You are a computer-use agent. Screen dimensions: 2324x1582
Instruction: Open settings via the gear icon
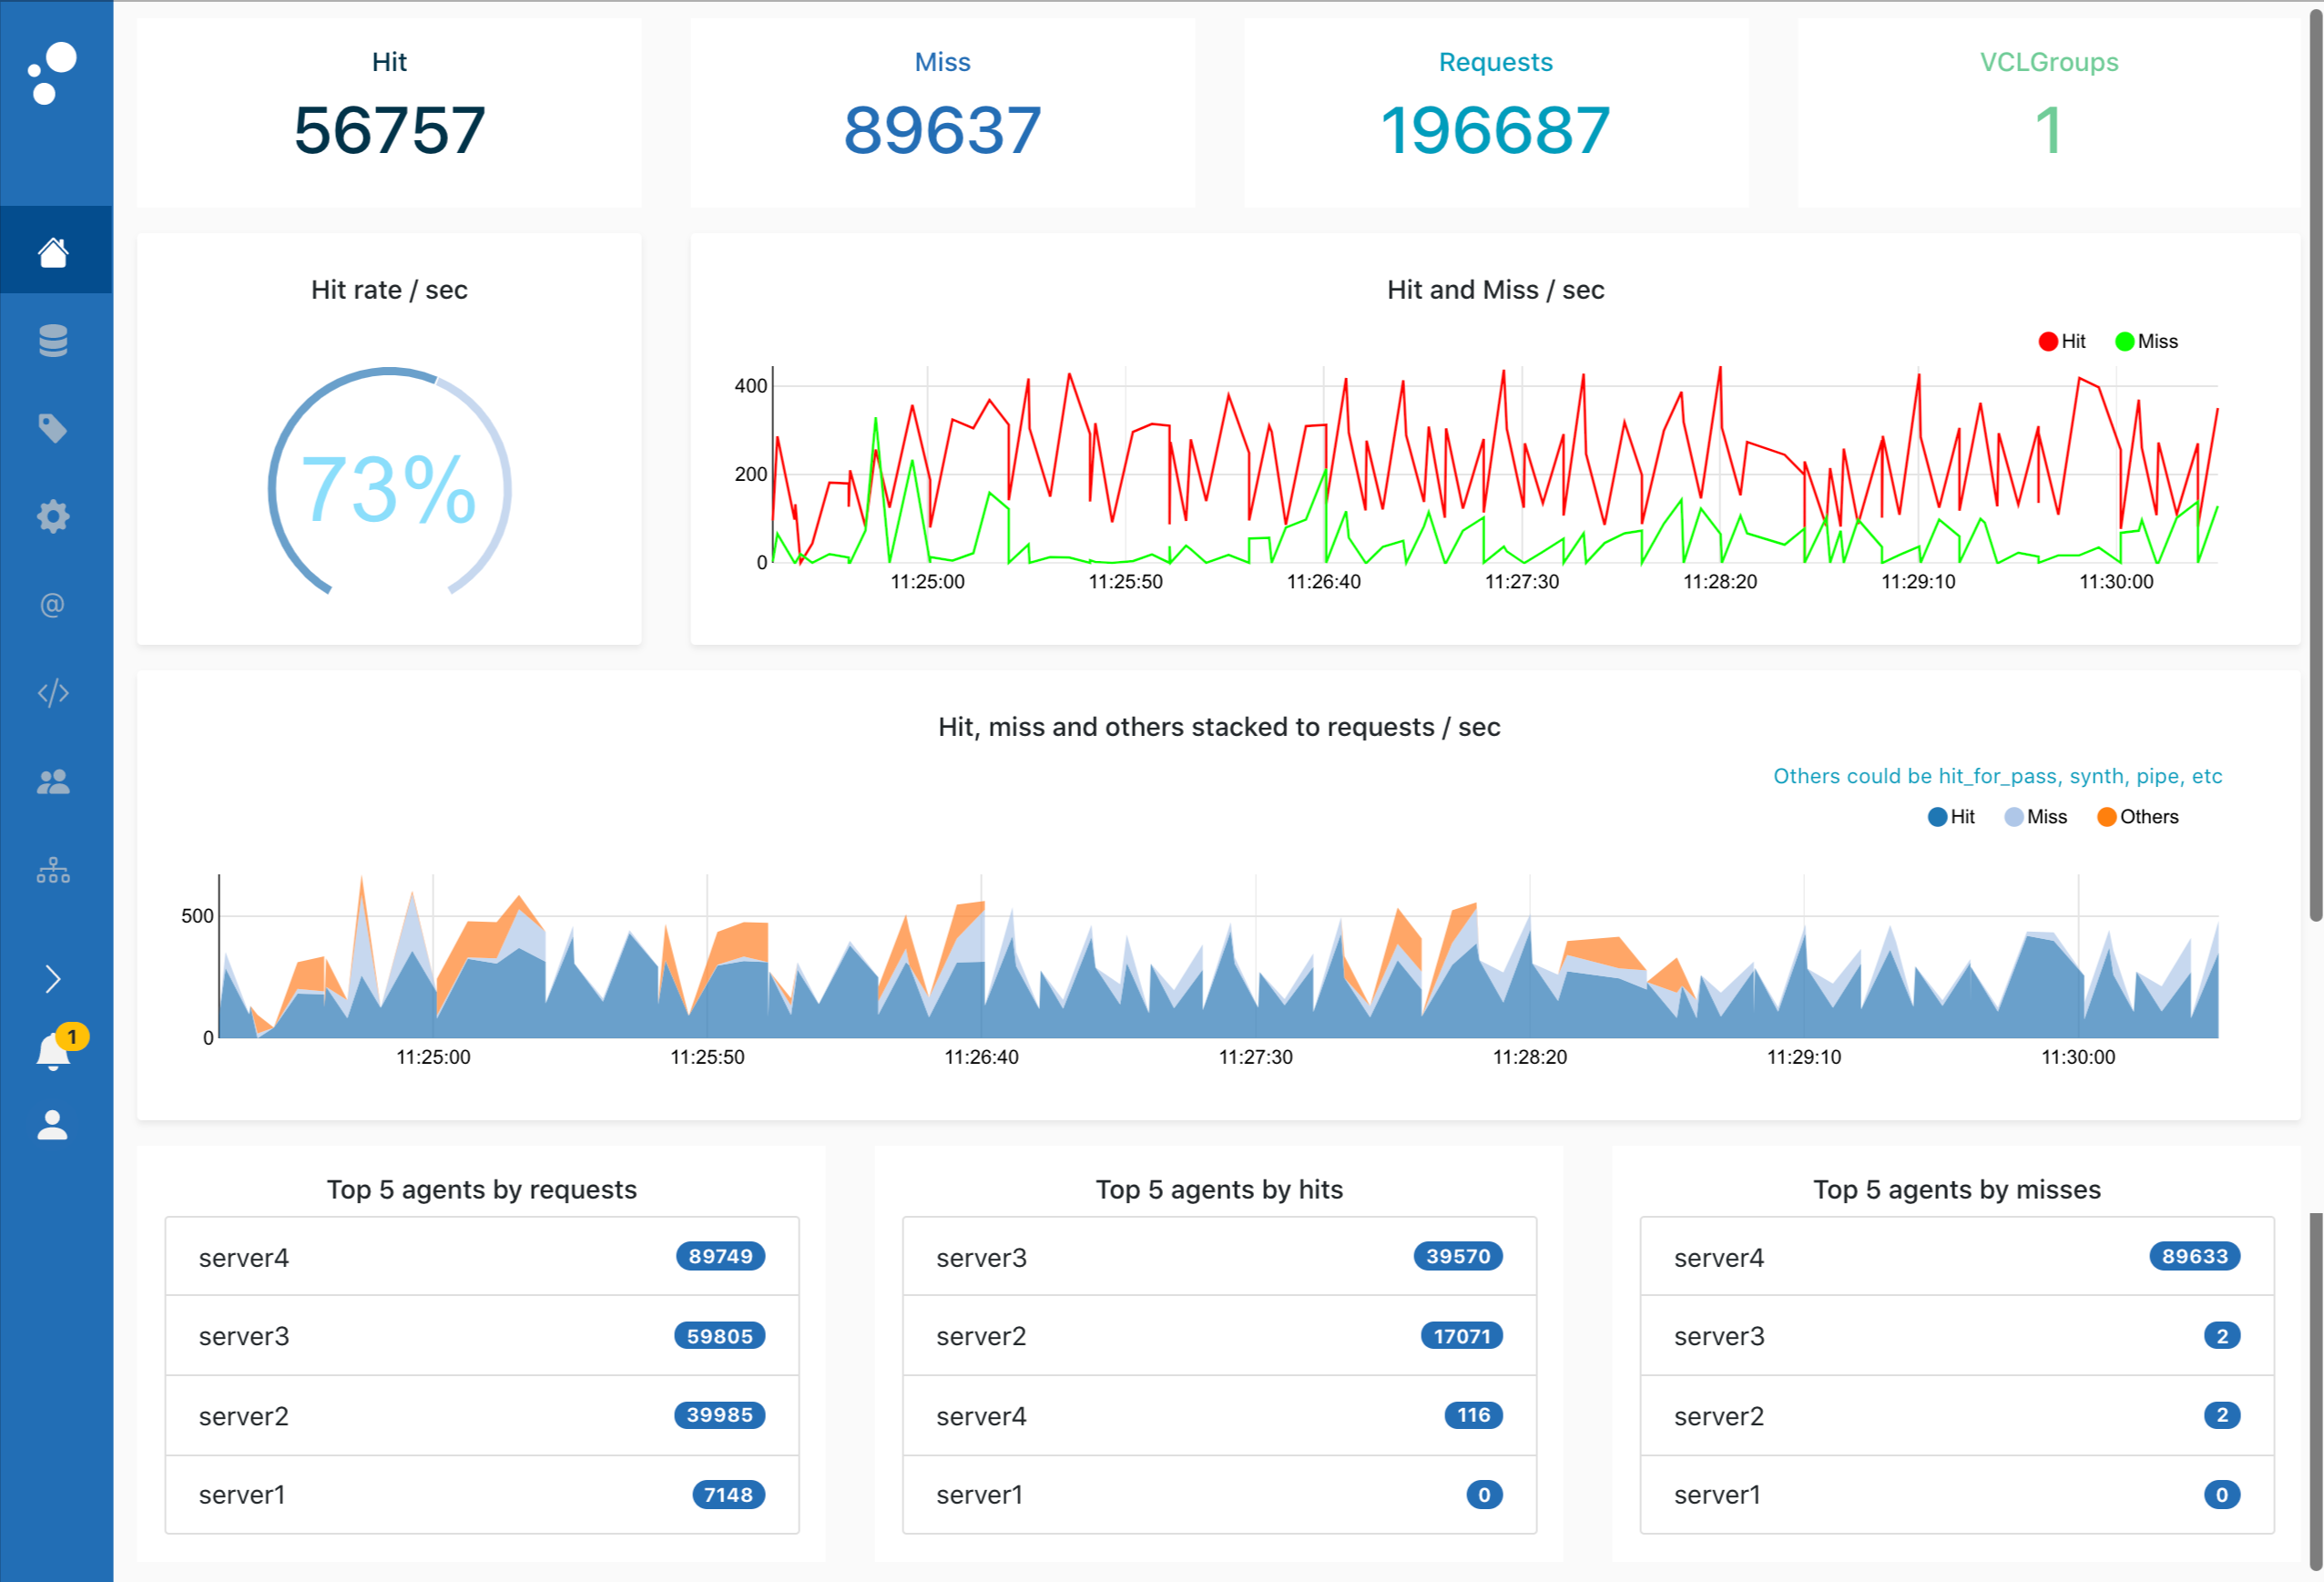(x=54, y=516)
